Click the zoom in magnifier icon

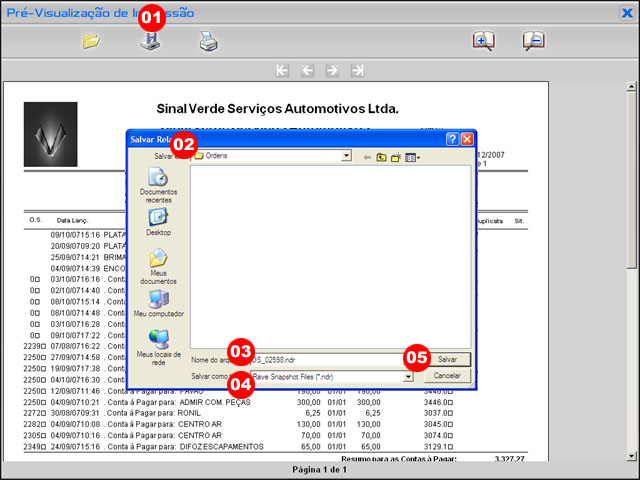(483, 41)
